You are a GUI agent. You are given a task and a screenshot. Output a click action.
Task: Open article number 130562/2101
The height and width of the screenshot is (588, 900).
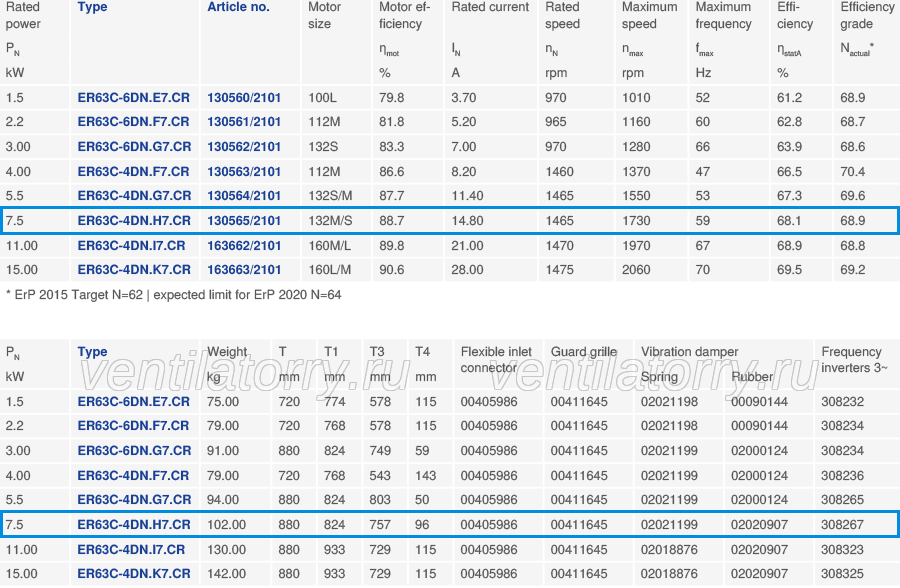(244, 146)
